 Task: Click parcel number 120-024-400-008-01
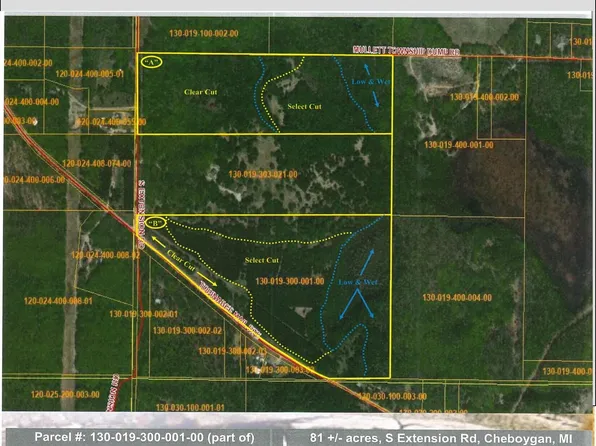pos(58,301)
